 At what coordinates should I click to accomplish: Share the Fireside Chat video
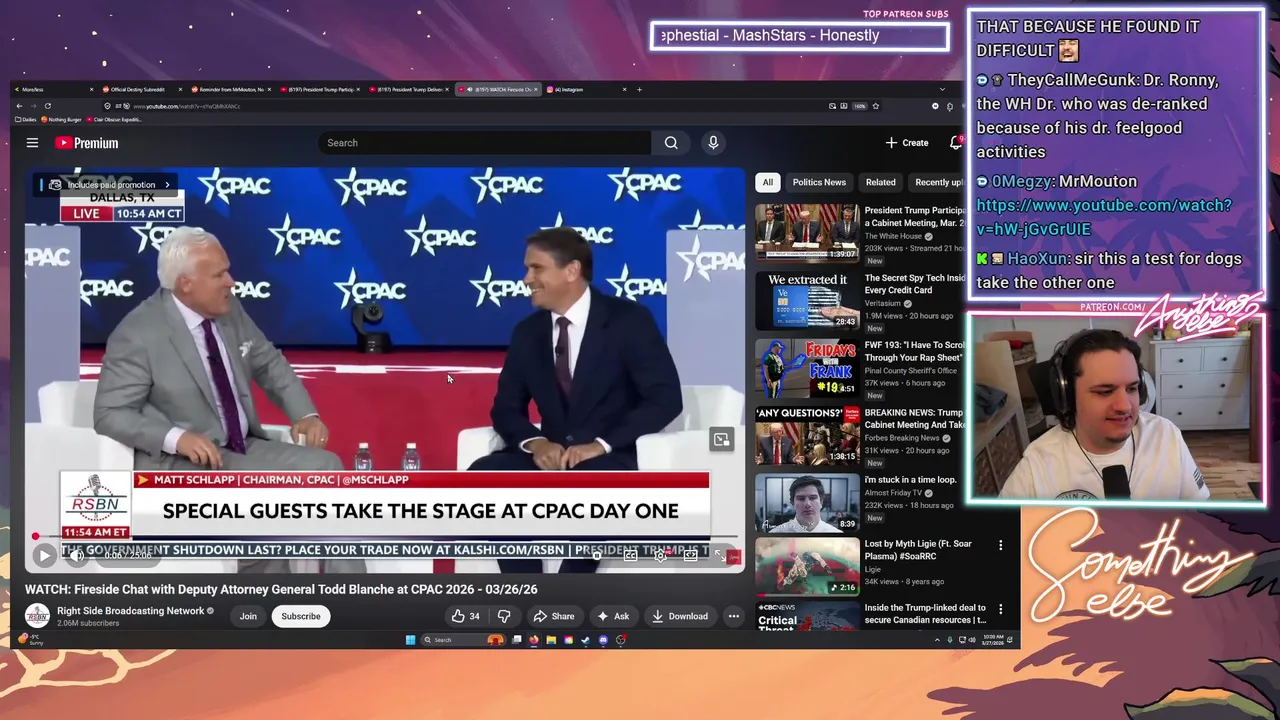554,616
